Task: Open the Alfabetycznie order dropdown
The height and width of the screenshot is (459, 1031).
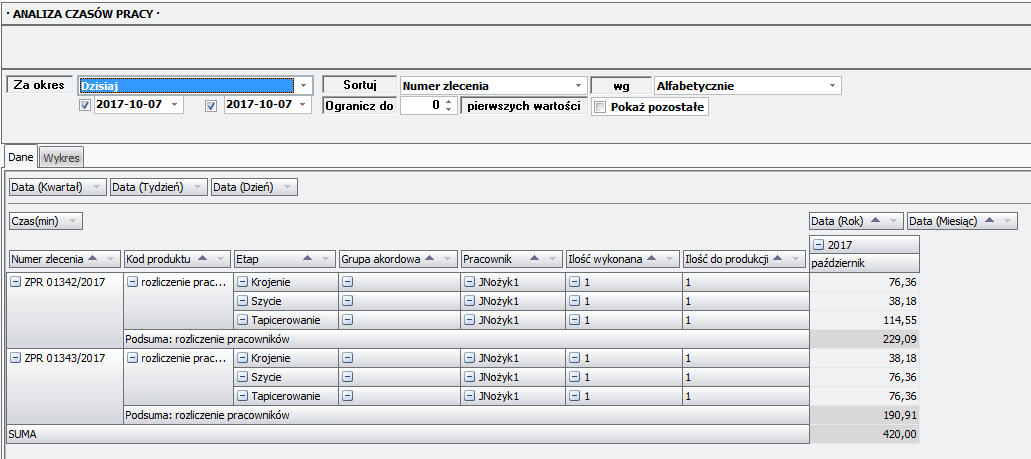Action: click(x=832, y=86)
